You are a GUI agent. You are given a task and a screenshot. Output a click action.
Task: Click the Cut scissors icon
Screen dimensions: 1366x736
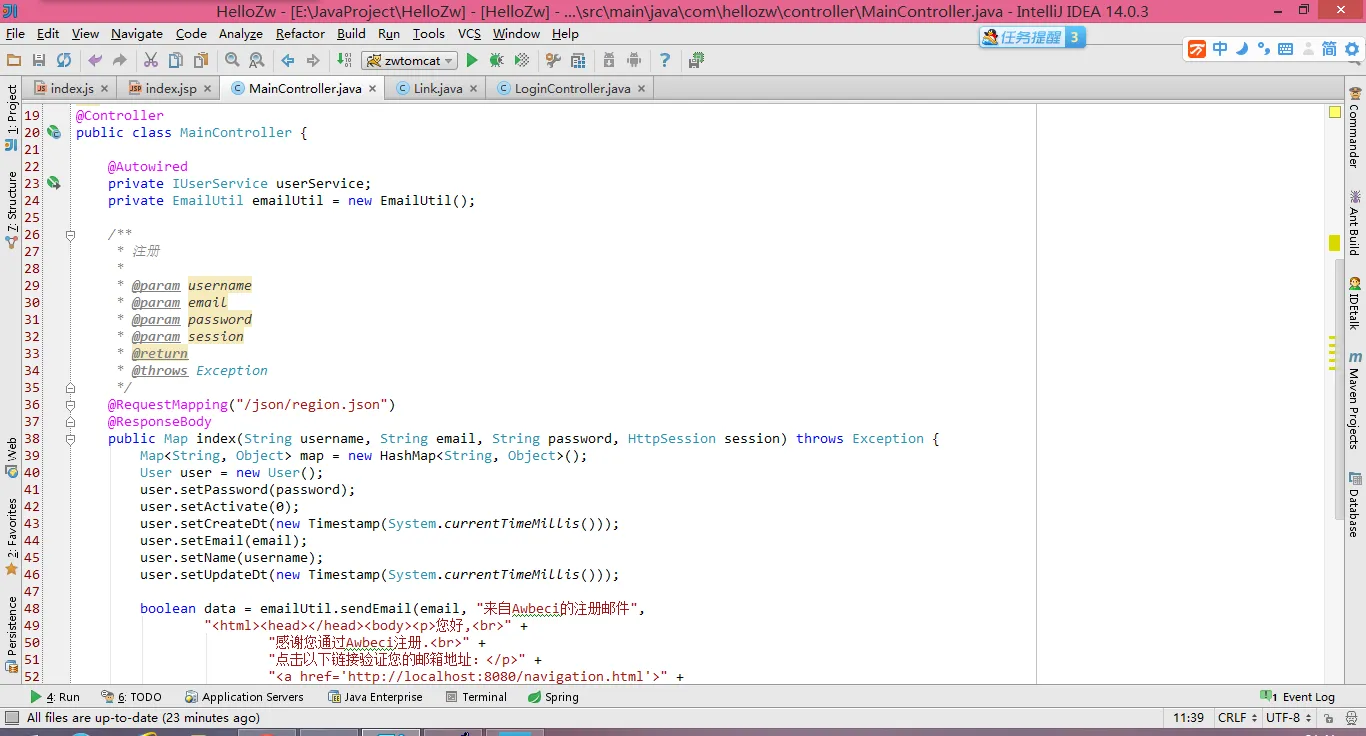[x=151, y=61]
